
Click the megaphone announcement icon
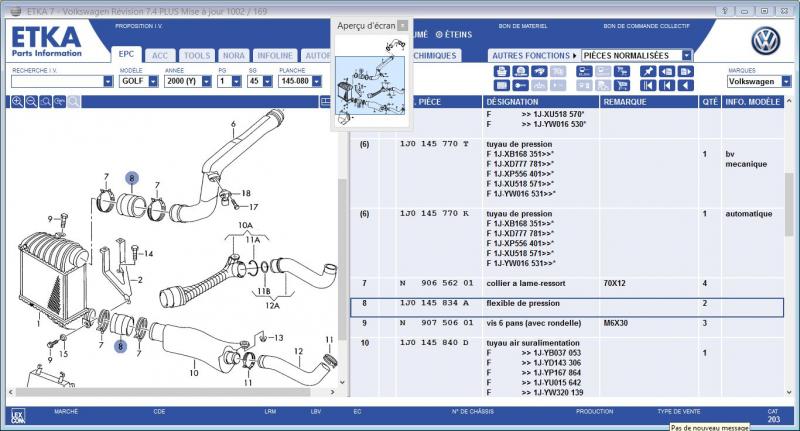pos(539,72)
